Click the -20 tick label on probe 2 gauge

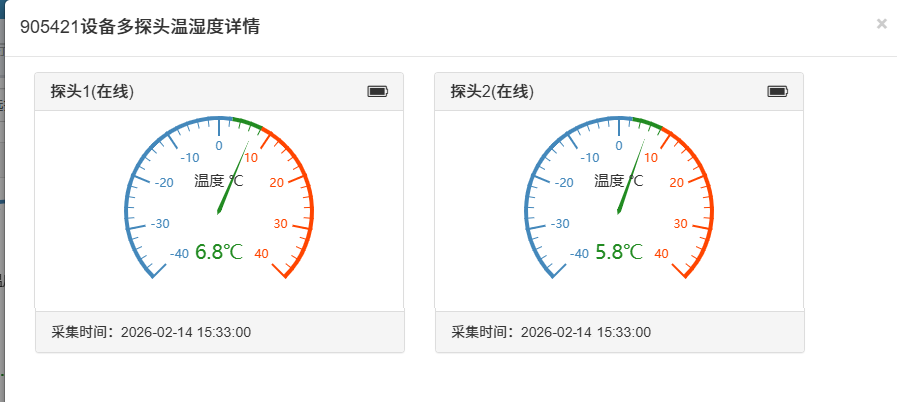pos(562,182)
